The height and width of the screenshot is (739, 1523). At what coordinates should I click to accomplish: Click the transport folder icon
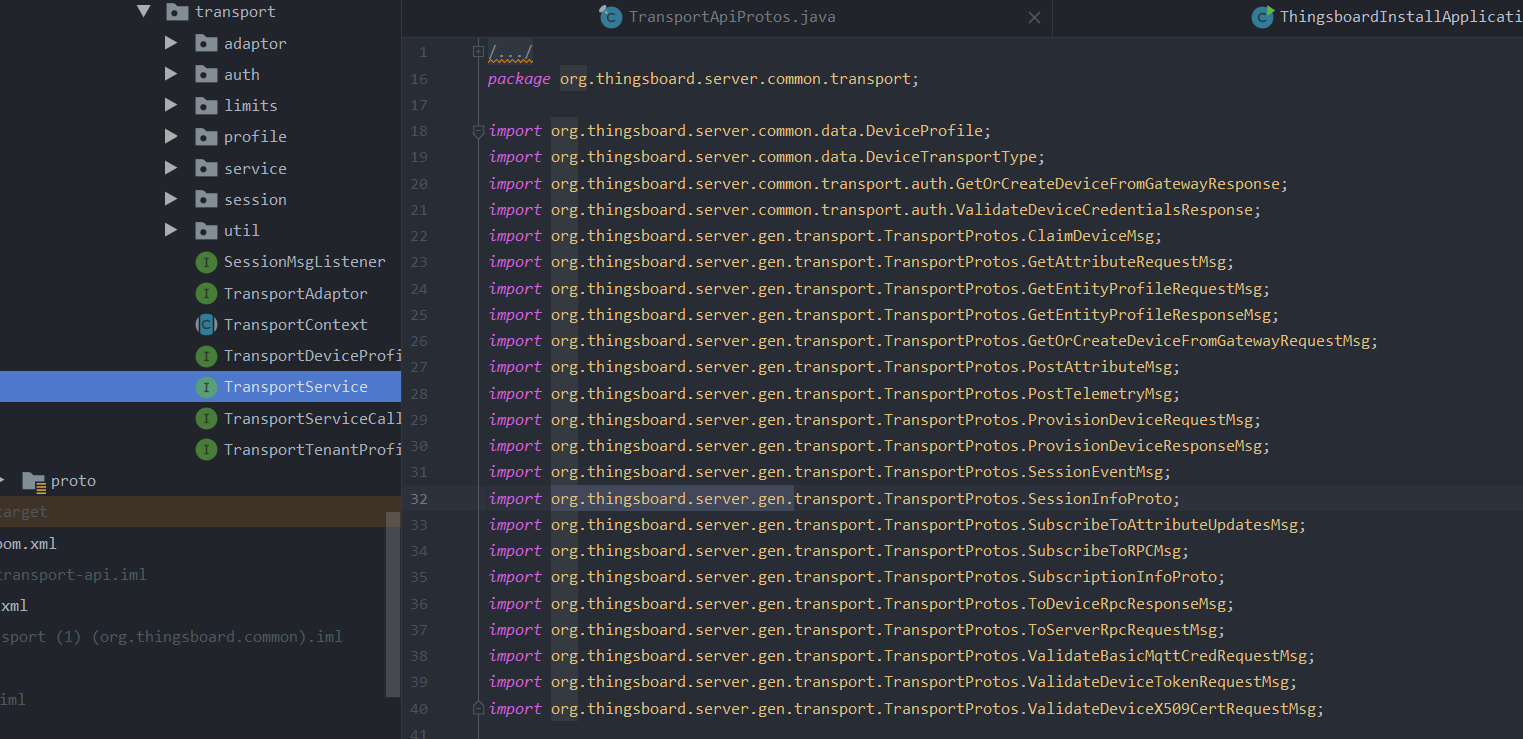[177, 12]
